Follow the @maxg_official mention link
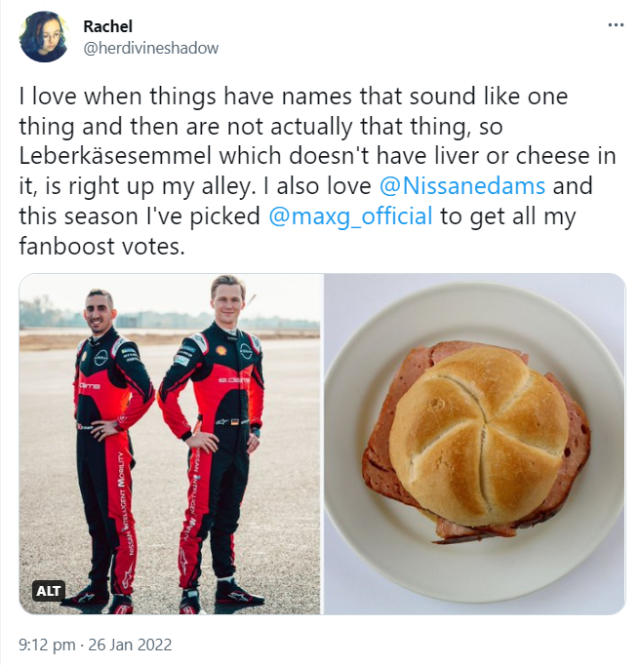 point(350,216)
